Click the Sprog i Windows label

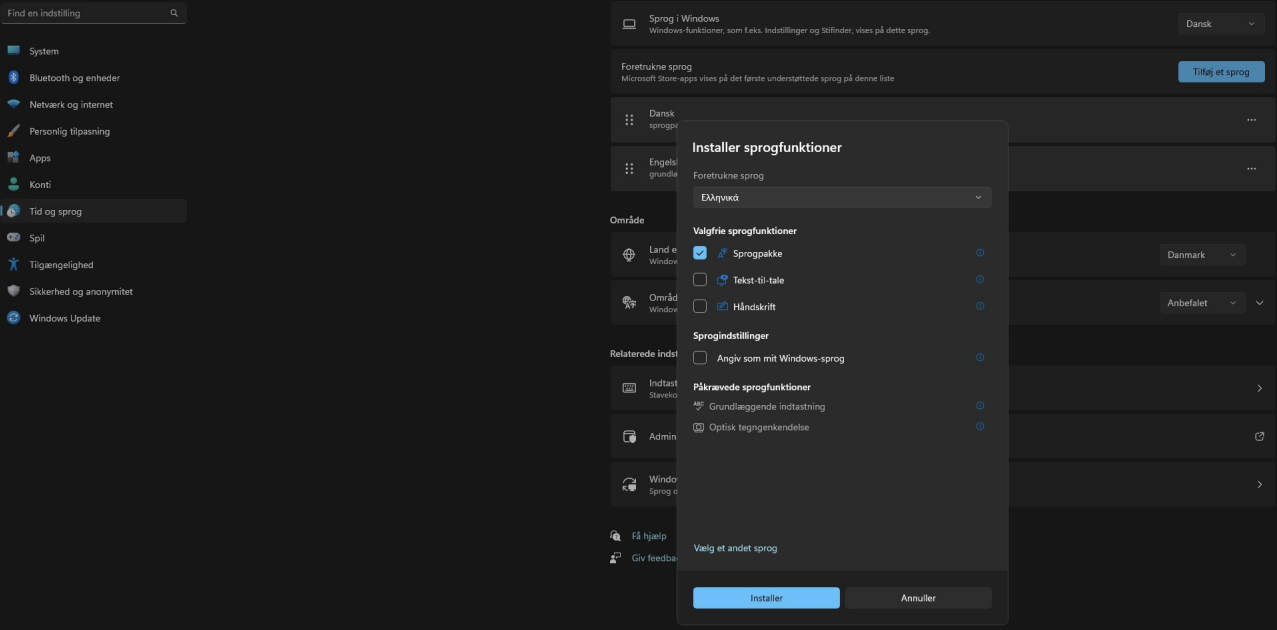(684, 18)
